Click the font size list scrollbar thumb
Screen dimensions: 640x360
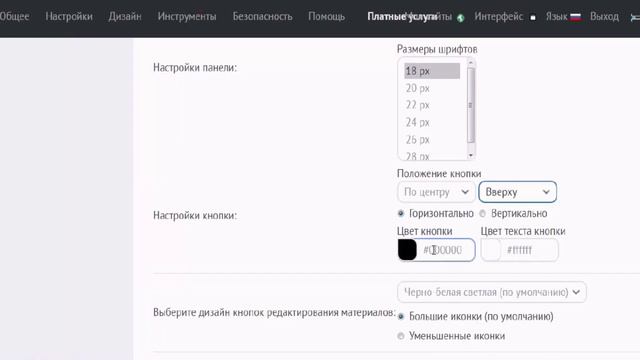[471, 105]
